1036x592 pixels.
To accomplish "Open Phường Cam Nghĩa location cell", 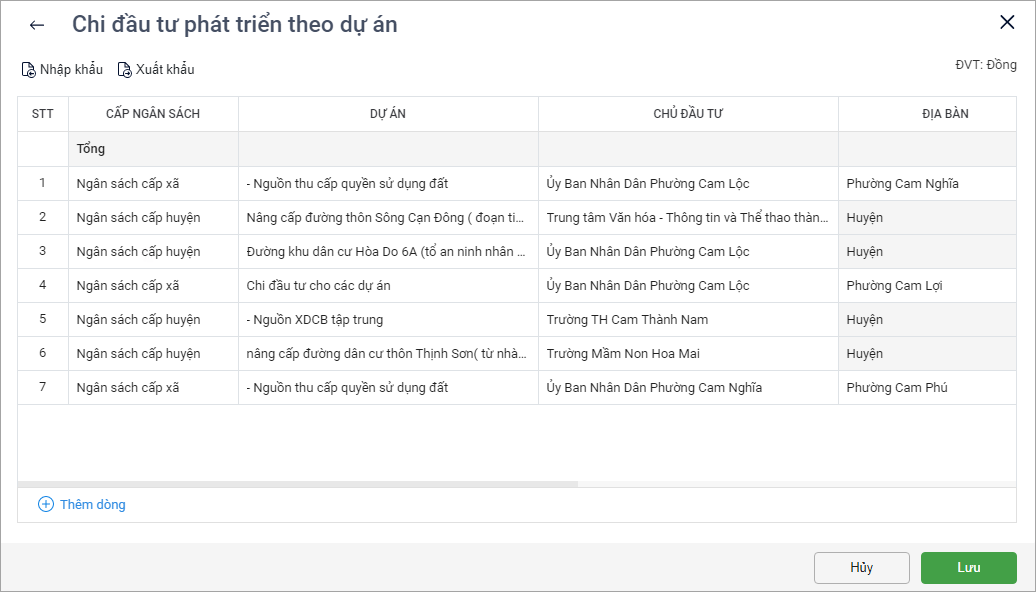I will [x=902, y=184].
